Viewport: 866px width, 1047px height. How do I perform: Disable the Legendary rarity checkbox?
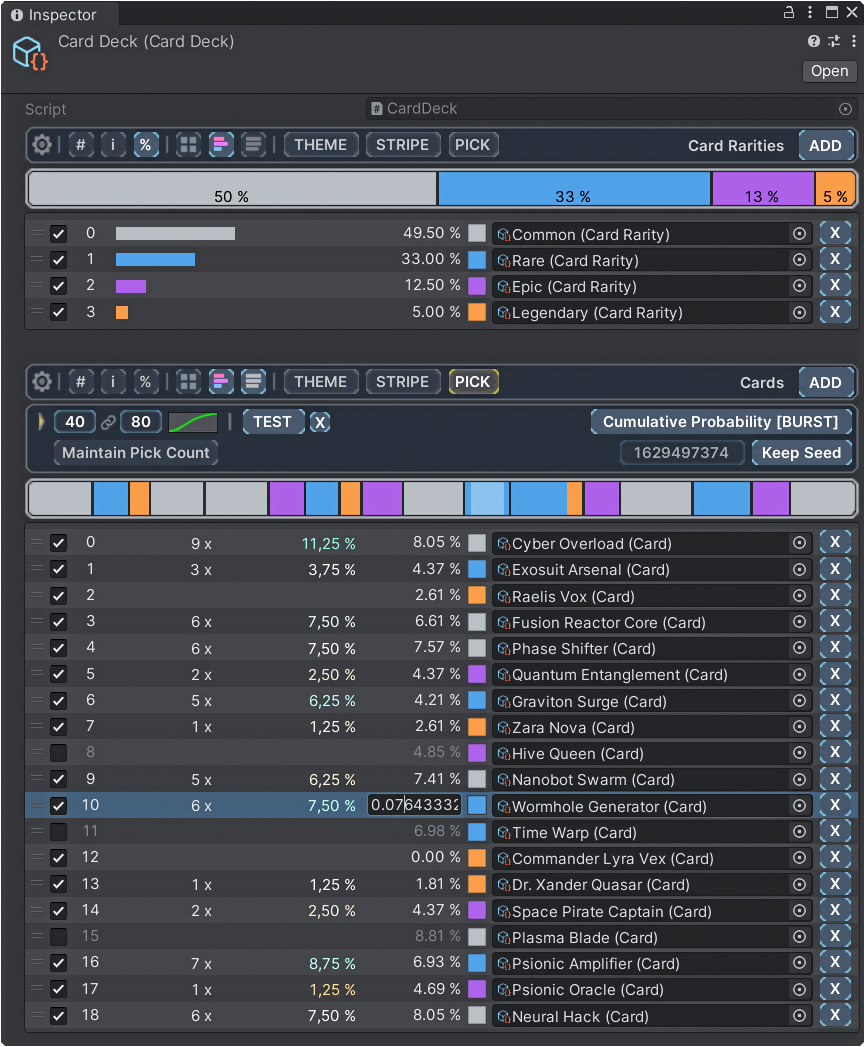coord(59,312)
